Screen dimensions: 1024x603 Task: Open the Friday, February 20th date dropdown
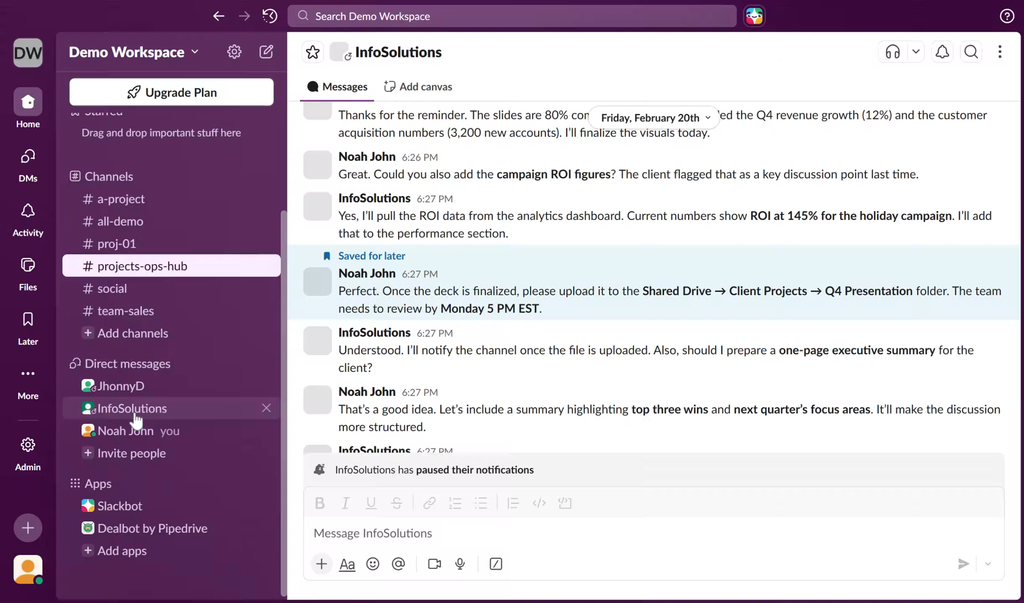(655, 118)
